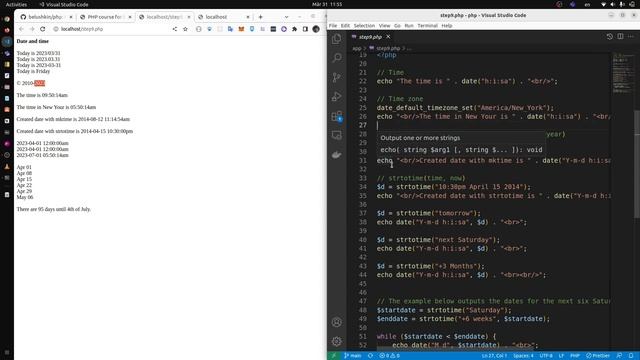Open the Edit menu in VS Code

click(x=345, y=25)
